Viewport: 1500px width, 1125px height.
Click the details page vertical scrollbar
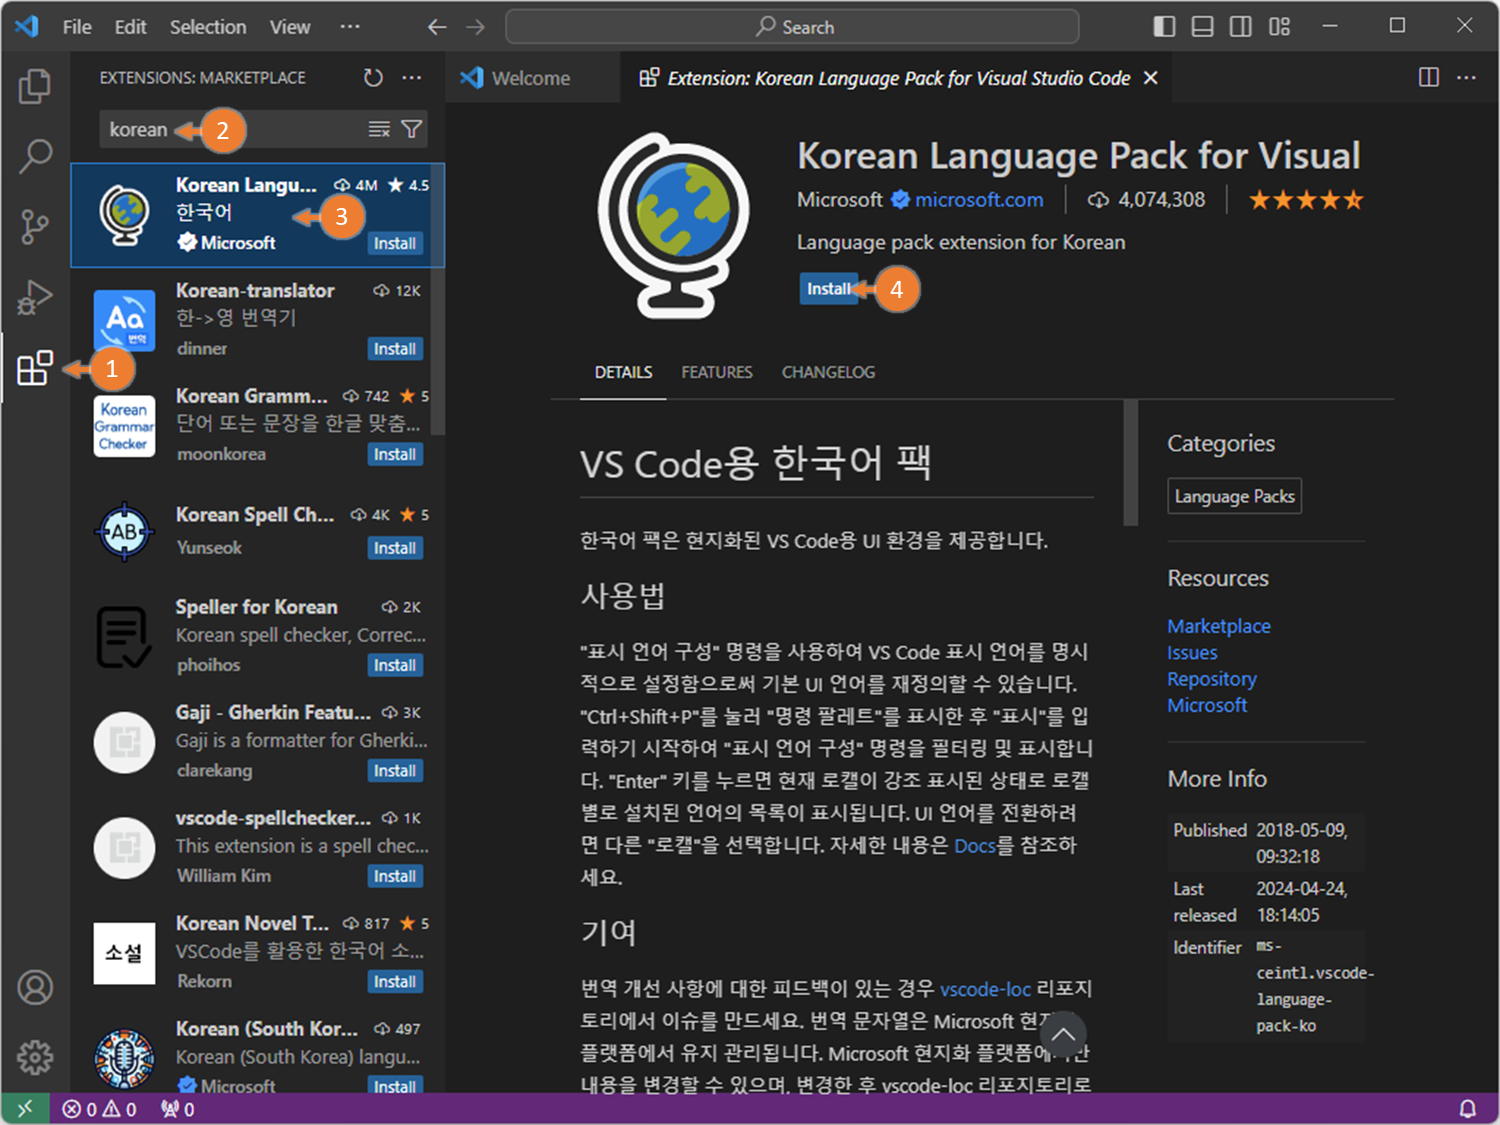(1130, 462)
